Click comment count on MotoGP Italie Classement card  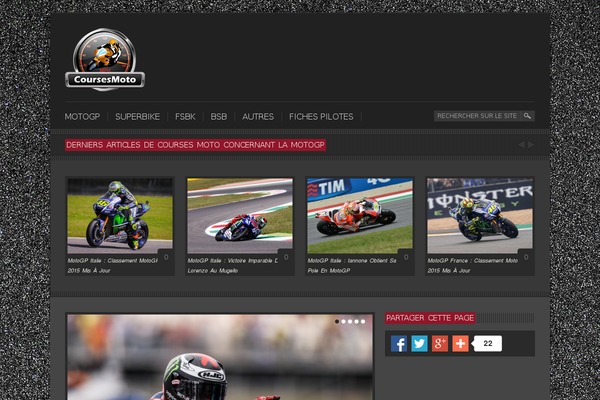click(166, 257)
